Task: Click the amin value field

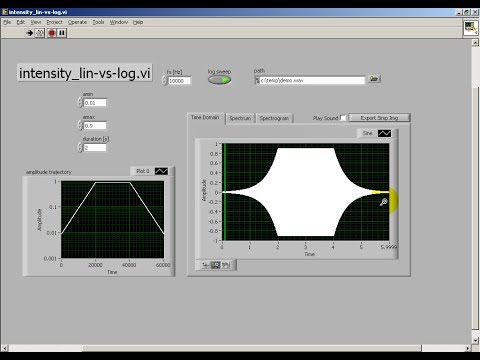Action: pos(95,103)
